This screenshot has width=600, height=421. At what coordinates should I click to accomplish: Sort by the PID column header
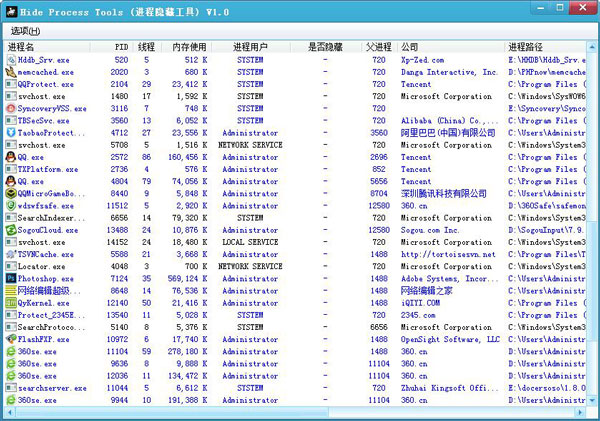pos(120,47)
